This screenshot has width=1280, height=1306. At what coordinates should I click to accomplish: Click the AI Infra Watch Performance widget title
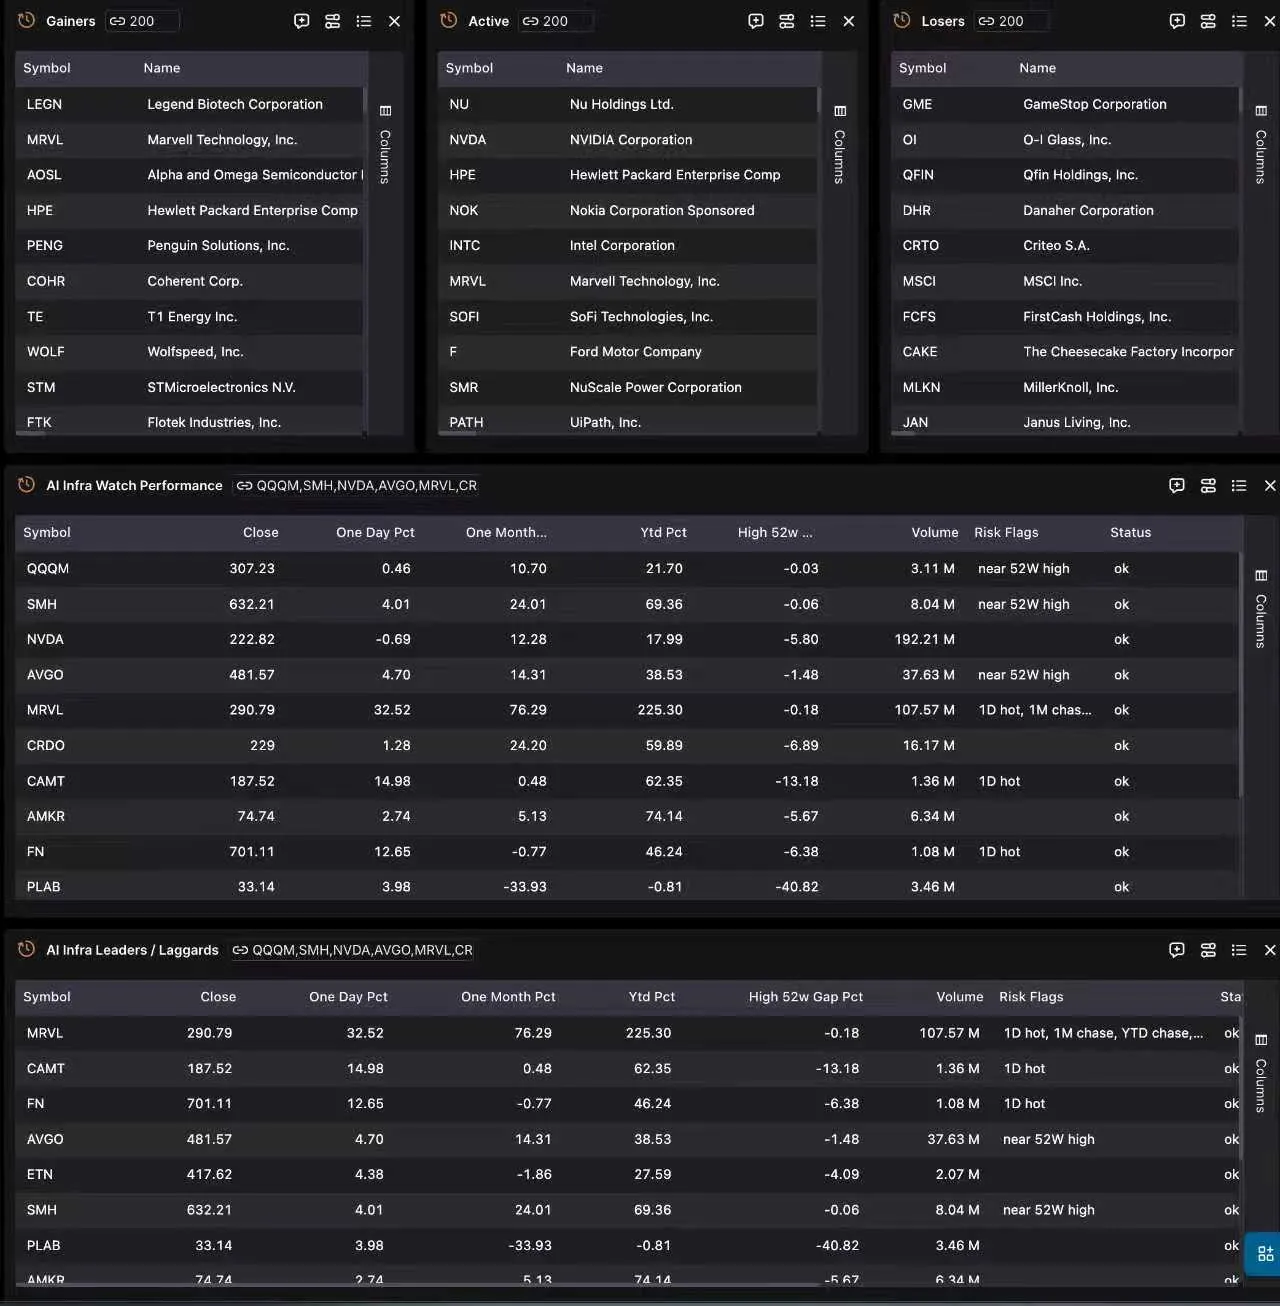(x=134, y=485)
